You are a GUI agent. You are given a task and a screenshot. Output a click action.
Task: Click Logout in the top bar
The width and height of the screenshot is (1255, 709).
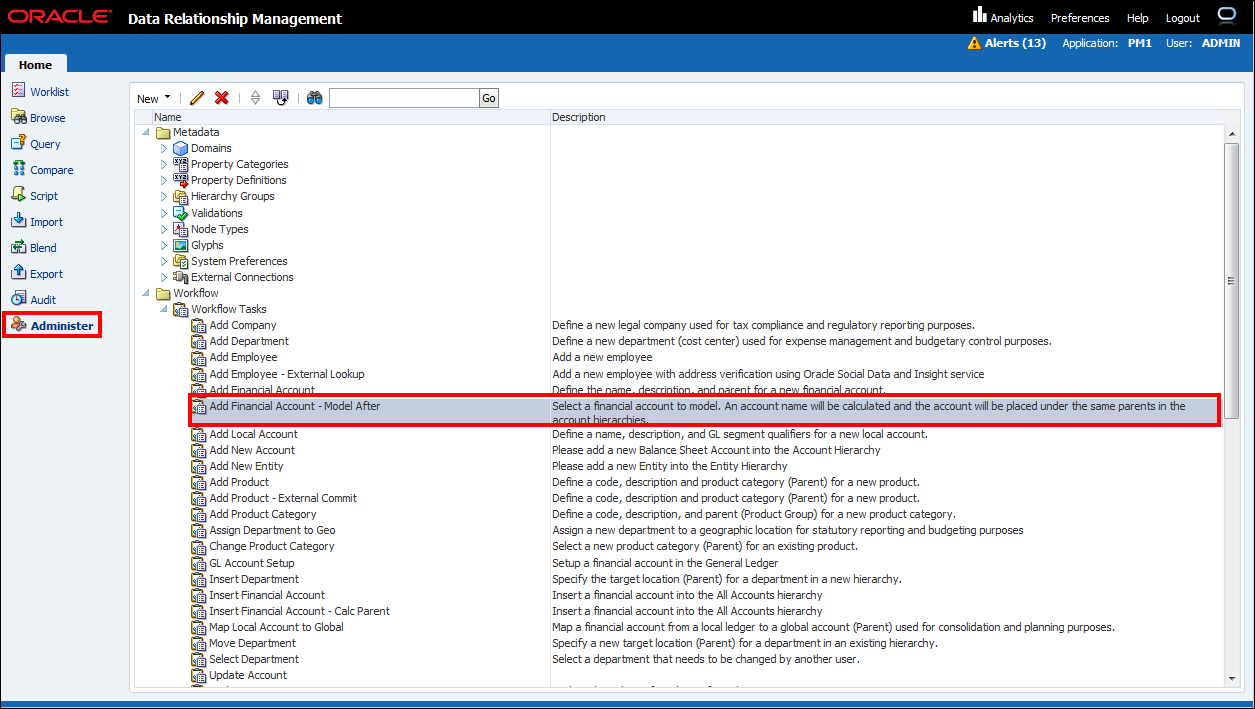pos(1183,18)
